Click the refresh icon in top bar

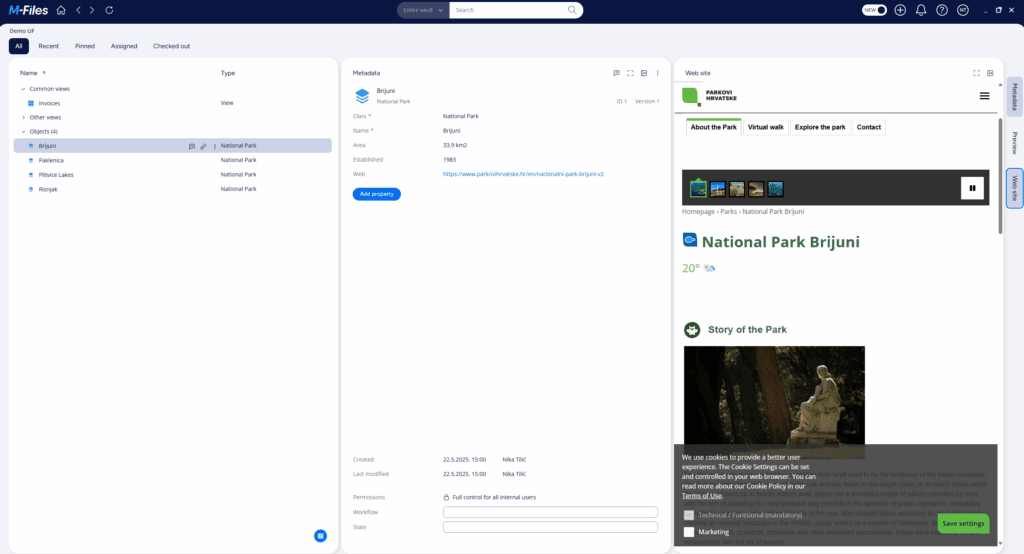point(109,10)
